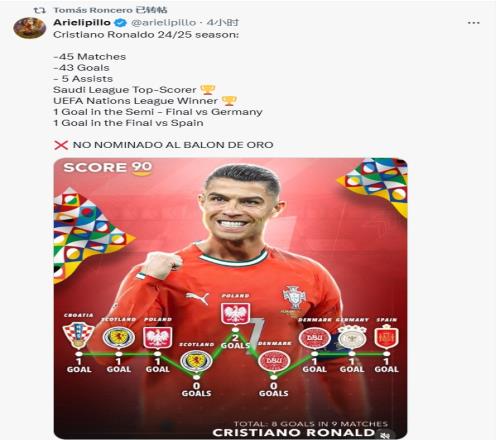The height and width of the screenshot is (440, 500).
Task: Open the Cristiano Ronaldo media thumbnail
Action: (x=230, y=298)
